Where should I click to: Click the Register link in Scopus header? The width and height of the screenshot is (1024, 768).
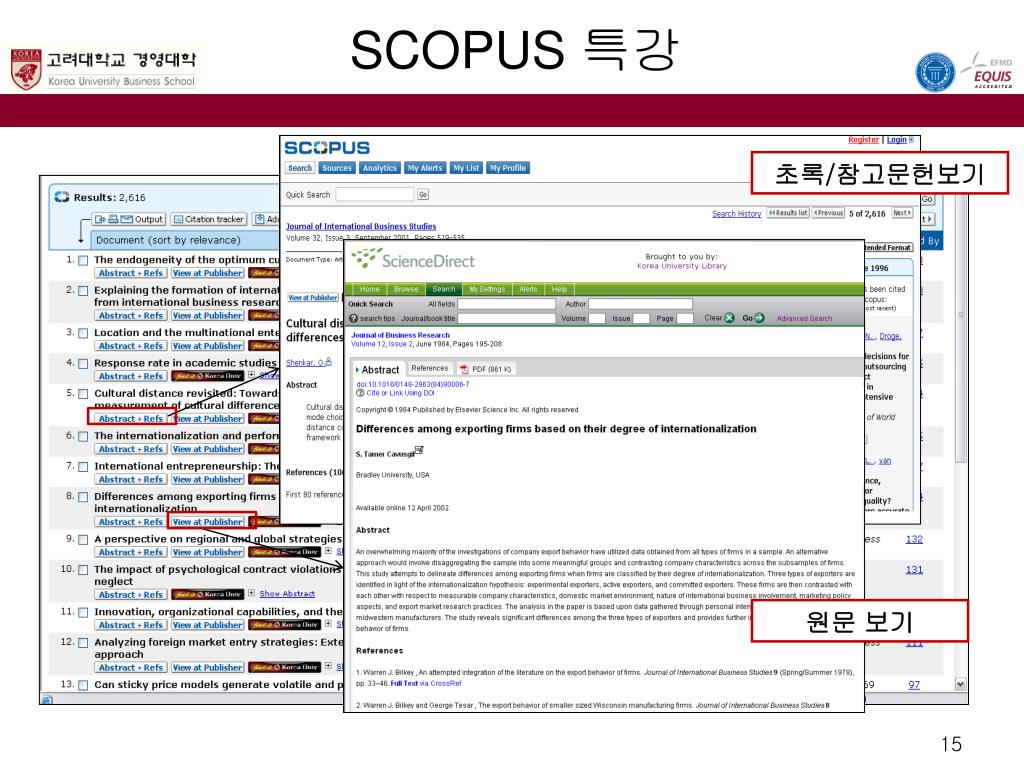[863, 140]
